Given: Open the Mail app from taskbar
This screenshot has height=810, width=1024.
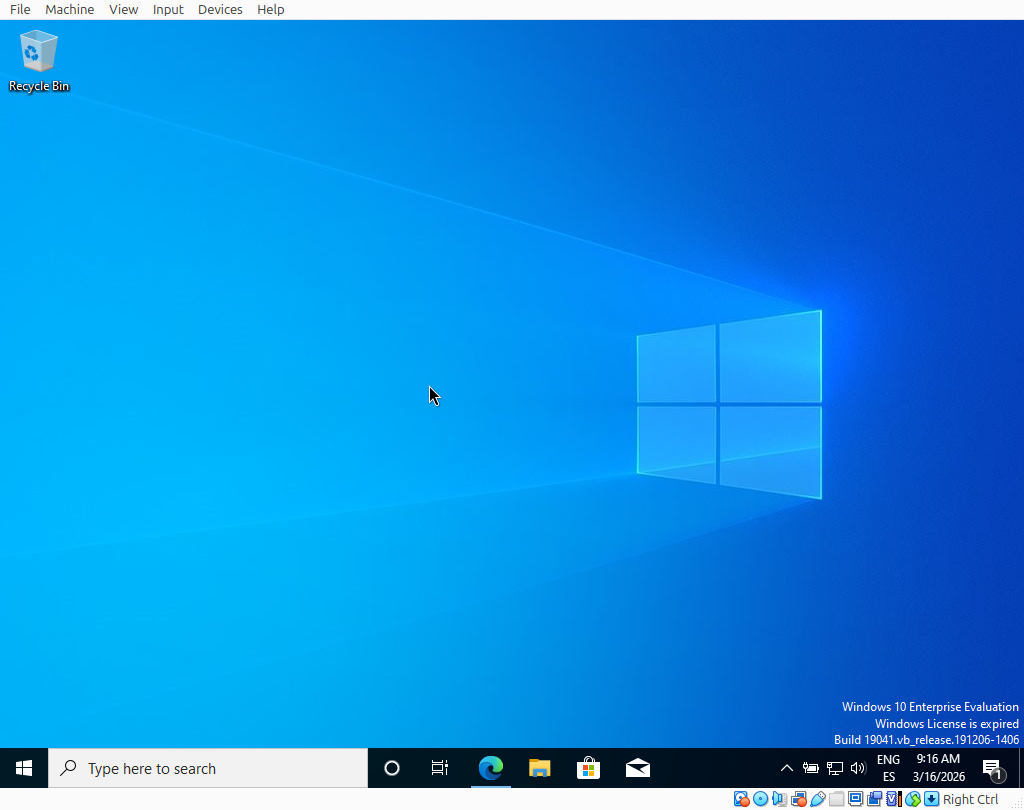Looking at the screenshot, I should point(638,768).
